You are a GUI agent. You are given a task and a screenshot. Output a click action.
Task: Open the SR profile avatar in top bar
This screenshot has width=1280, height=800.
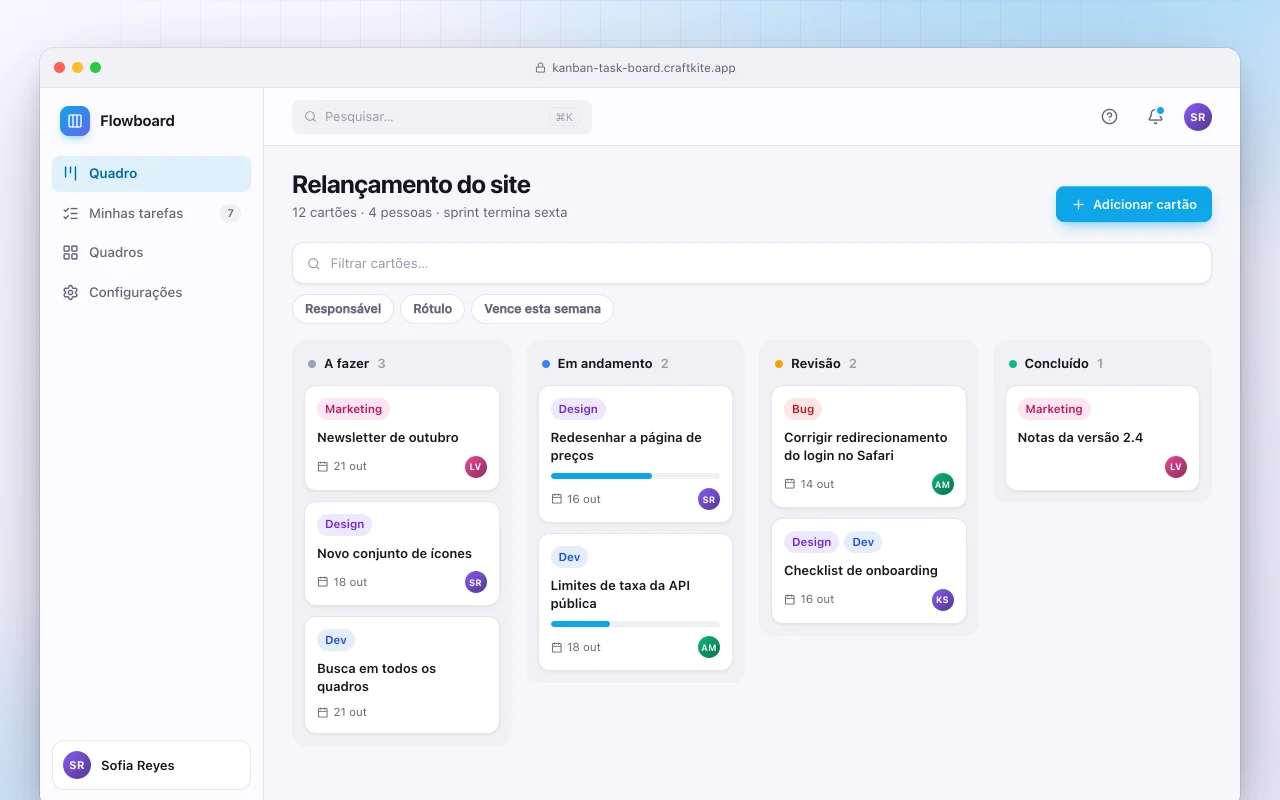pyautogui.click(x=1198, y=117)
